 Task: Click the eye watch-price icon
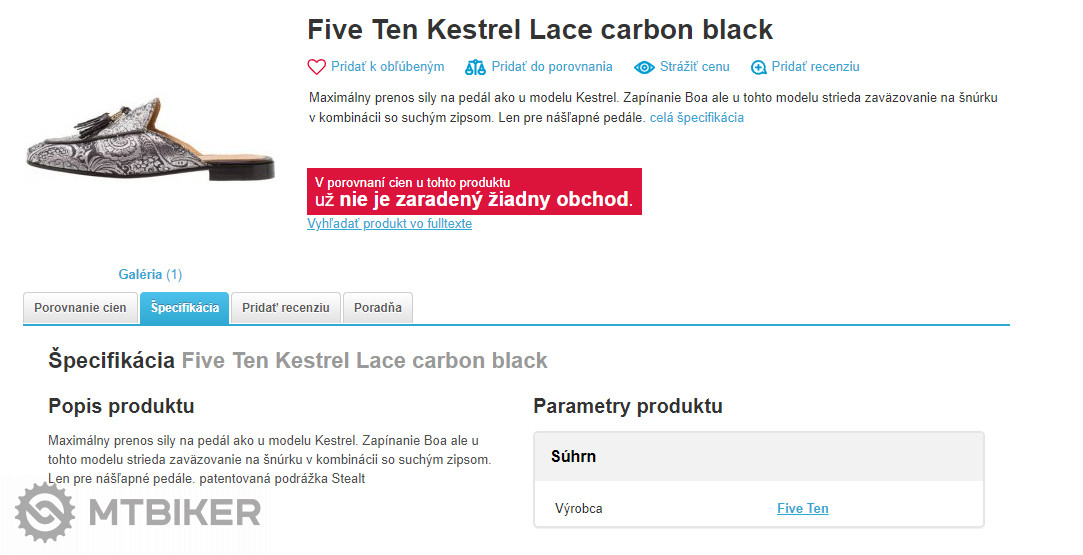click(x=644, y=67)
